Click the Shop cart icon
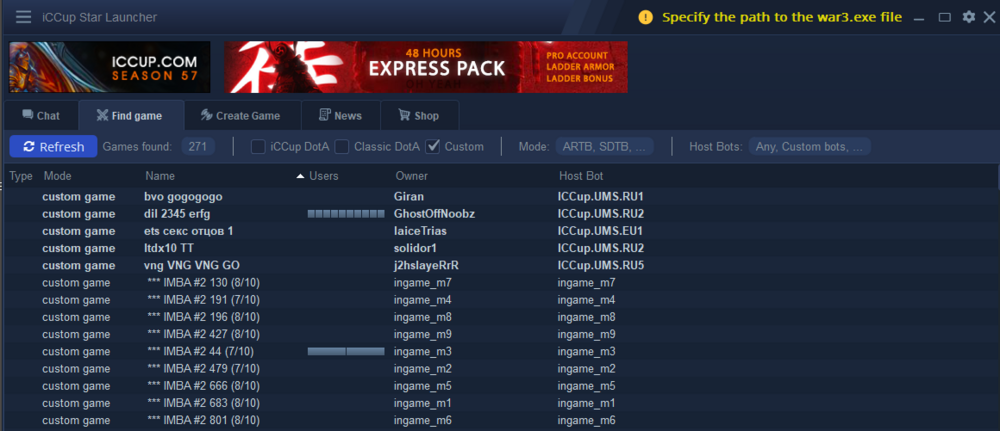Viewport: 1000px width, 431px height. [x=403, y=116]
